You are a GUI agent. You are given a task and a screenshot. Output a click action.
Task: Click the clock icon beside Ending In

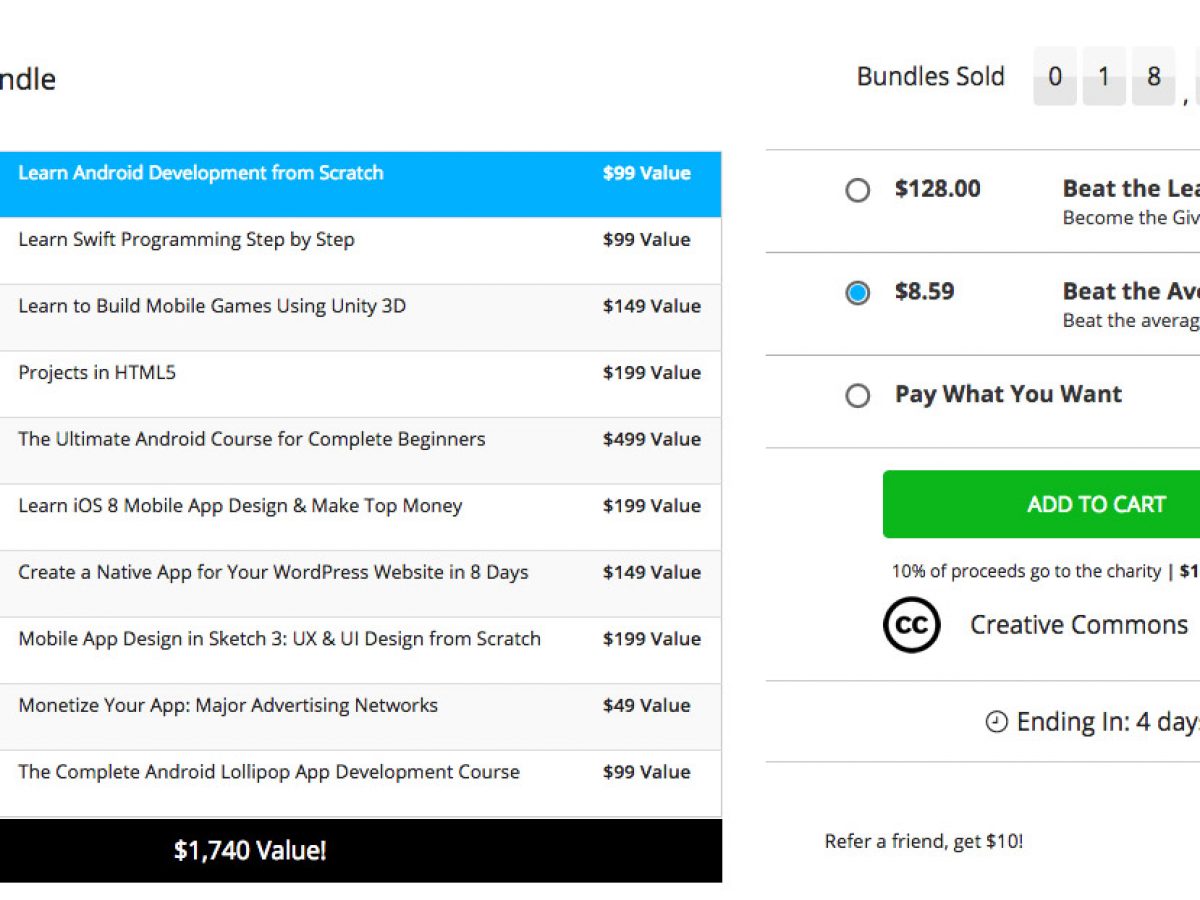pyautogui.click(x=996, y=722)
